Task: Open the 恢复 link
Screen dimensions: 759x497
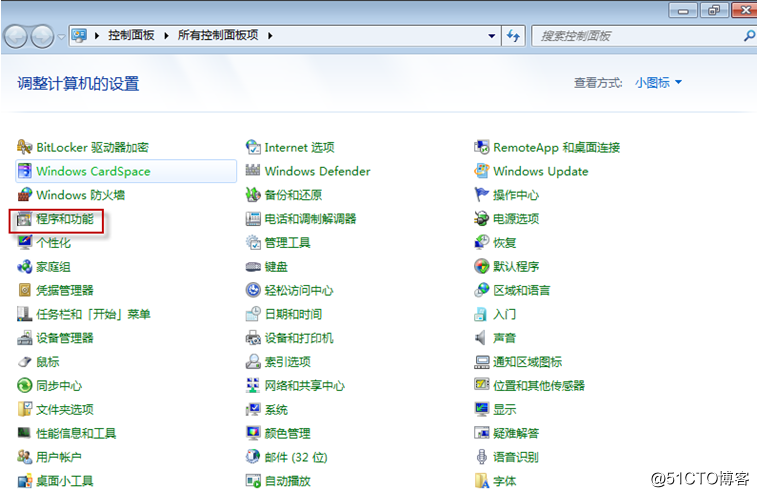Action: coord(504,242)
